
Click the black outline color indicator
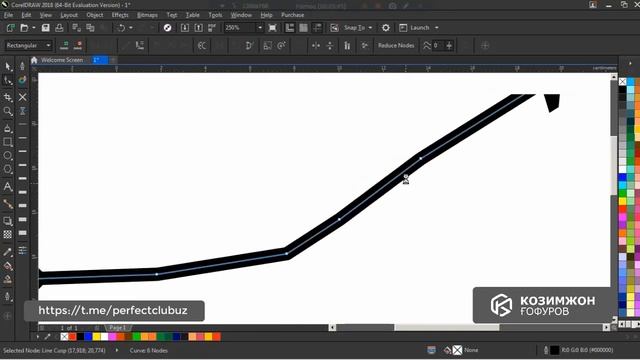click(x=555, y=350)
